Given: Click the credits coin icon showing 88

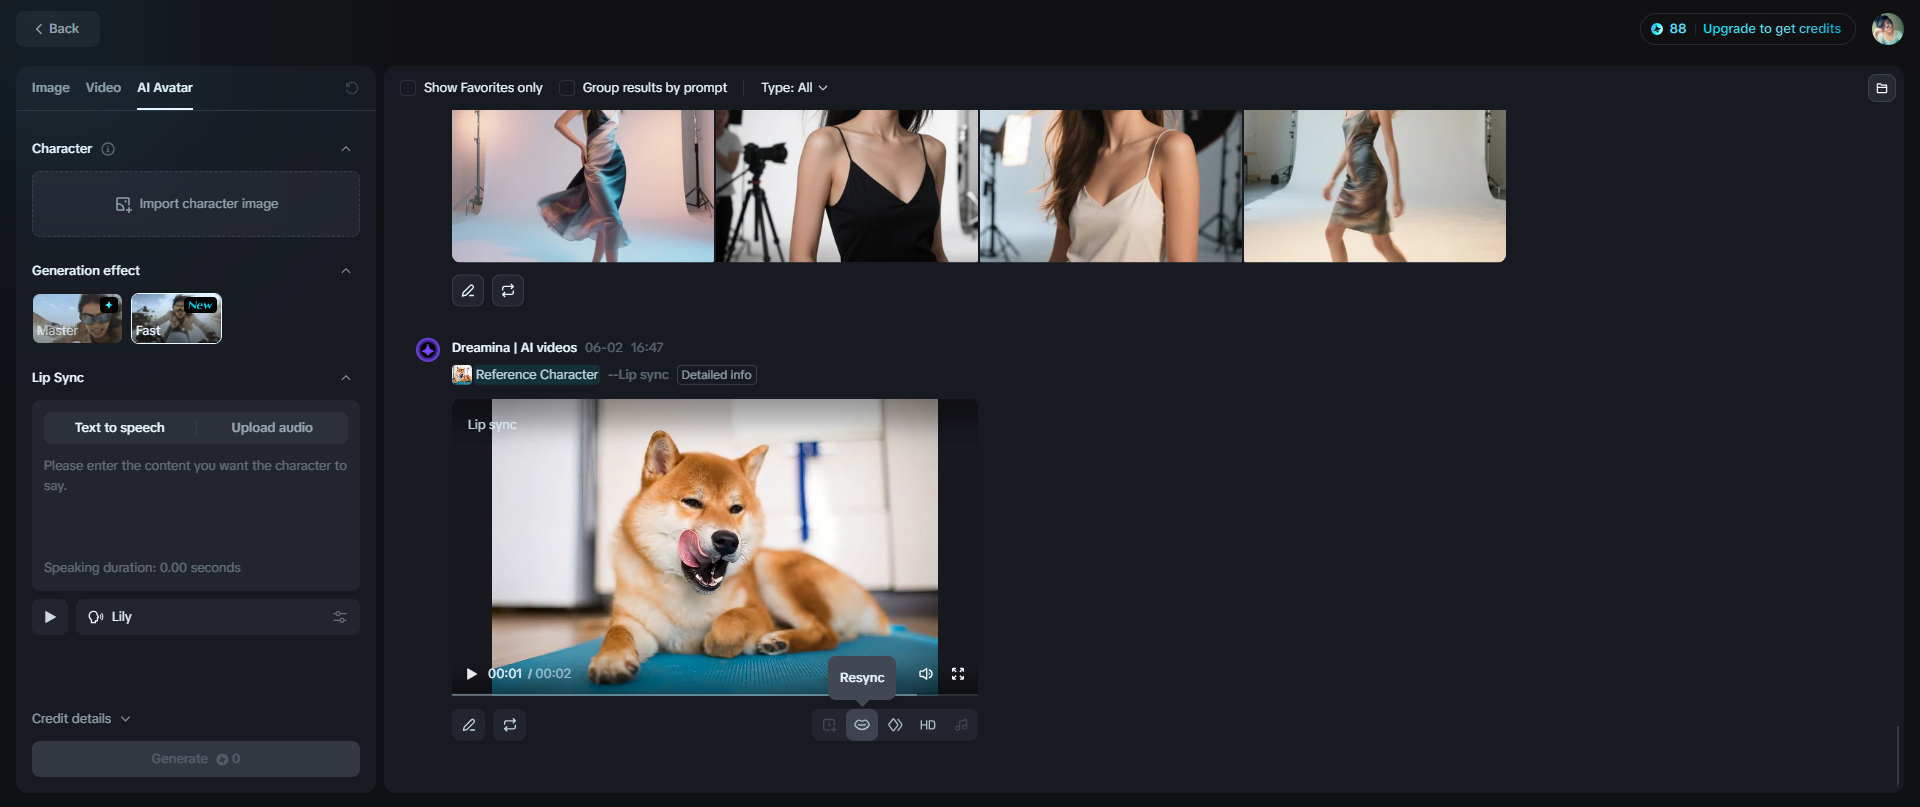Looking at the screenshot, I should [1657, 29].
